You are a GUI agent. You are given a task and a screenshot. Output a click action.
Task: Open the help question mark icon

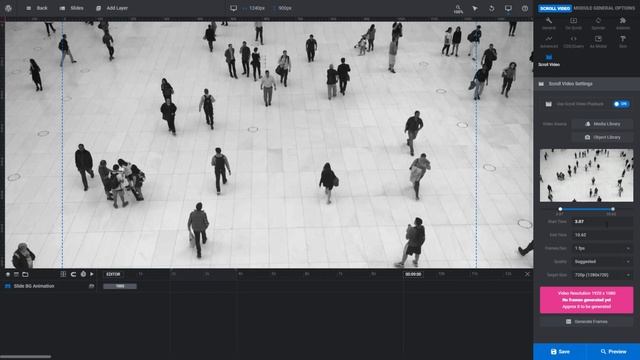tap(525, 8)
